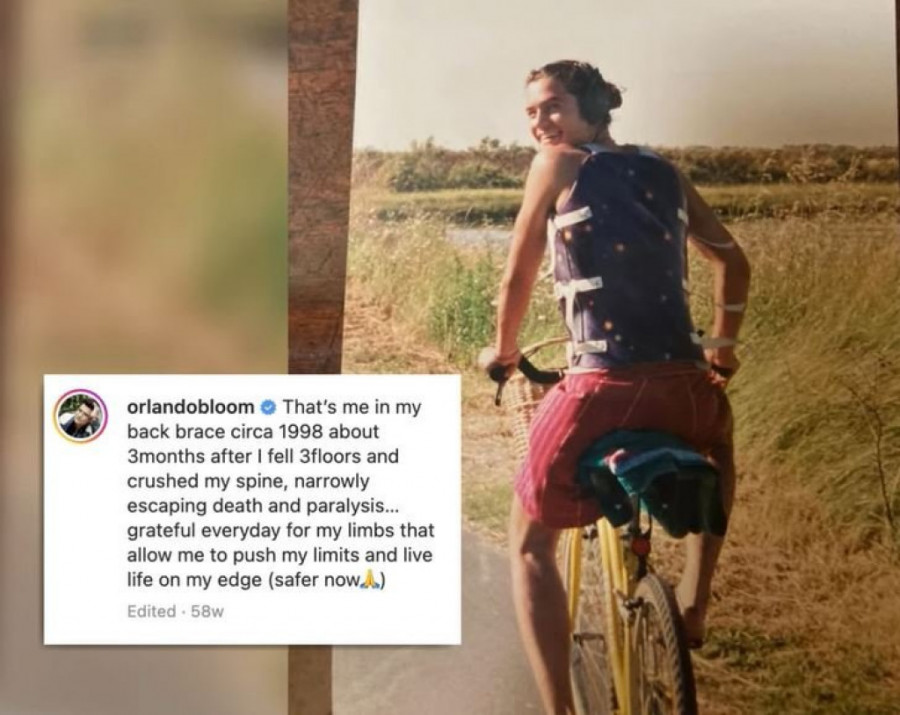Click the red rear reflector on bike
Viewport: 900px width, 715px height.
[x=639, y=544]
